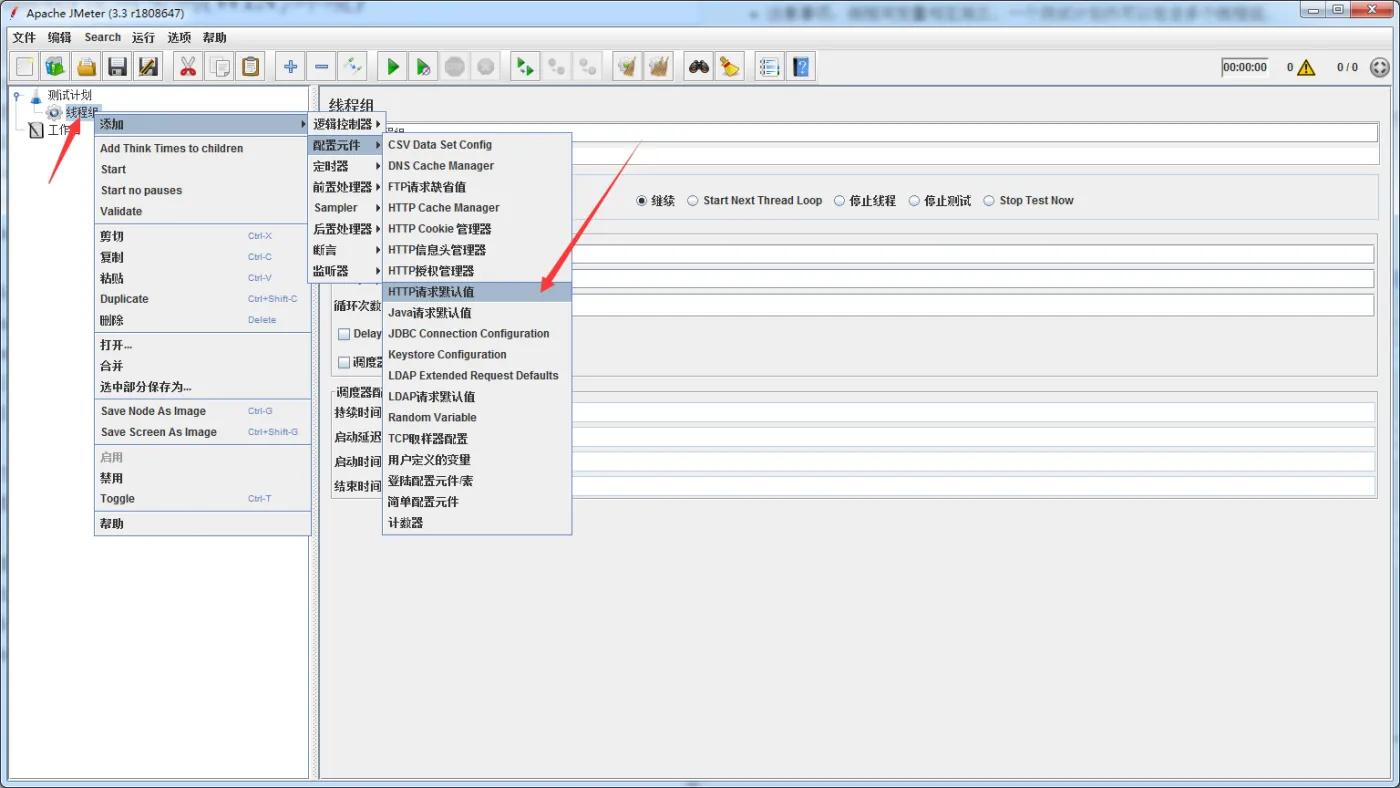Viewport: 1400px width, 788px height.
Task: Click the Open folder toolbar icon
Action: 87,67
